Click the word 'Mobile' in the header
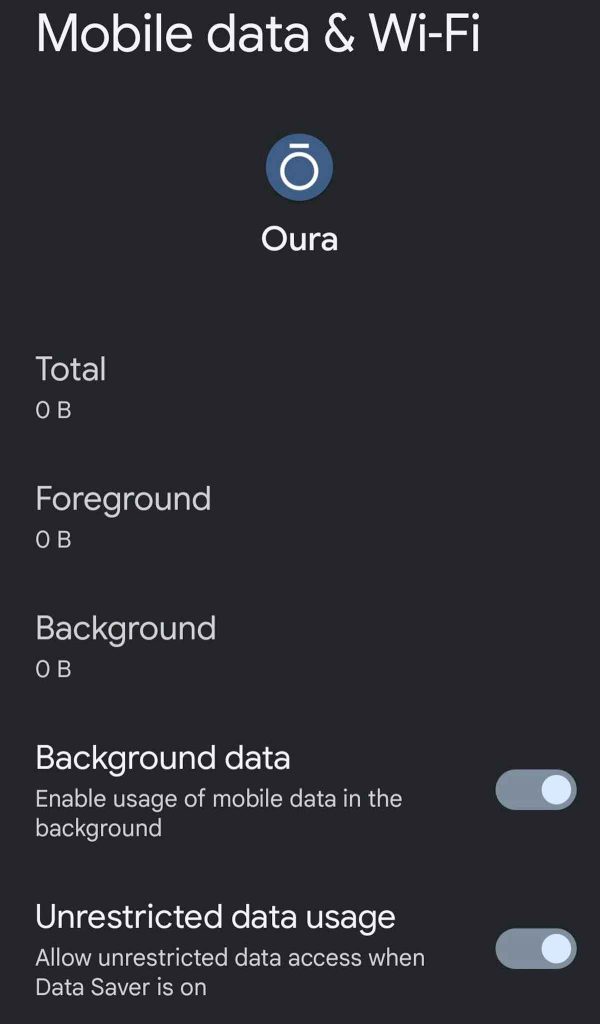This screenshot has height=1024, width=600. tap(112, 32)
